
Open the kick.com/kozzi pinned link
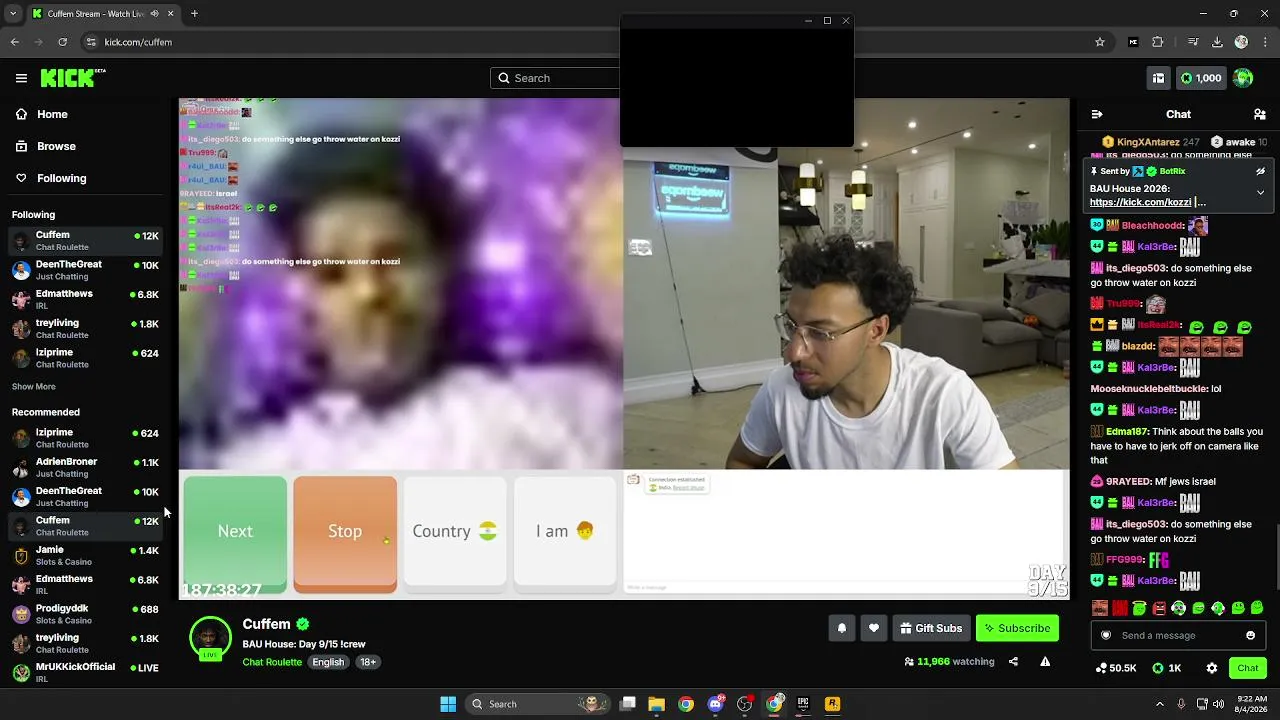click(1141, 202)
